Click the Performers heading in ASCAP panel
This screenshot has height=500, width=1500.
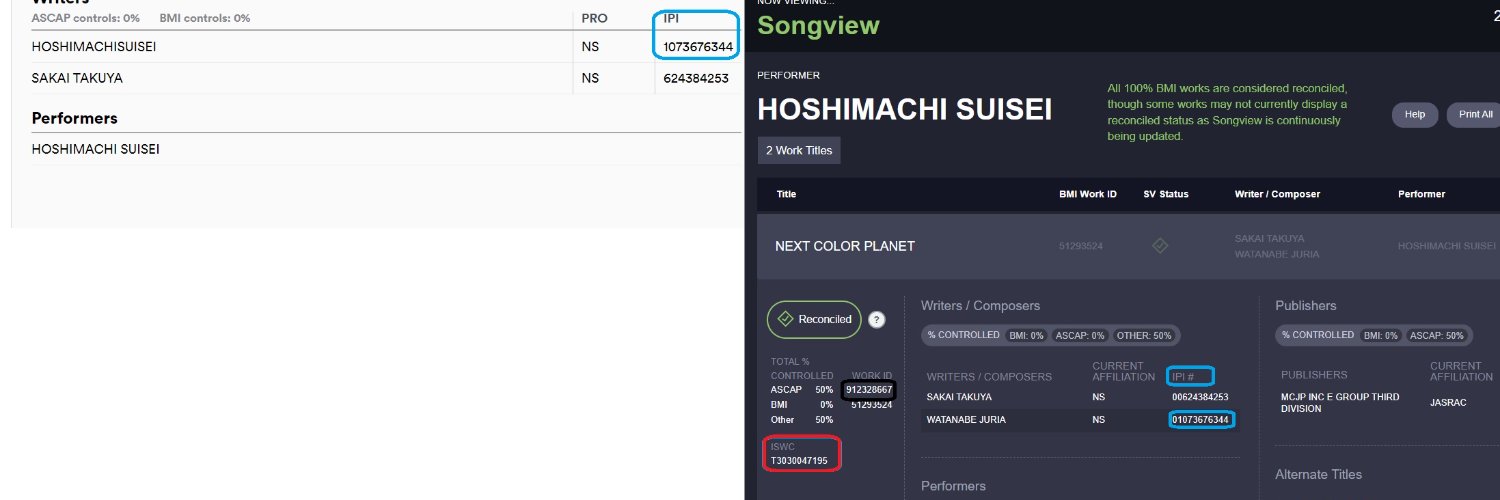point(75,118)
